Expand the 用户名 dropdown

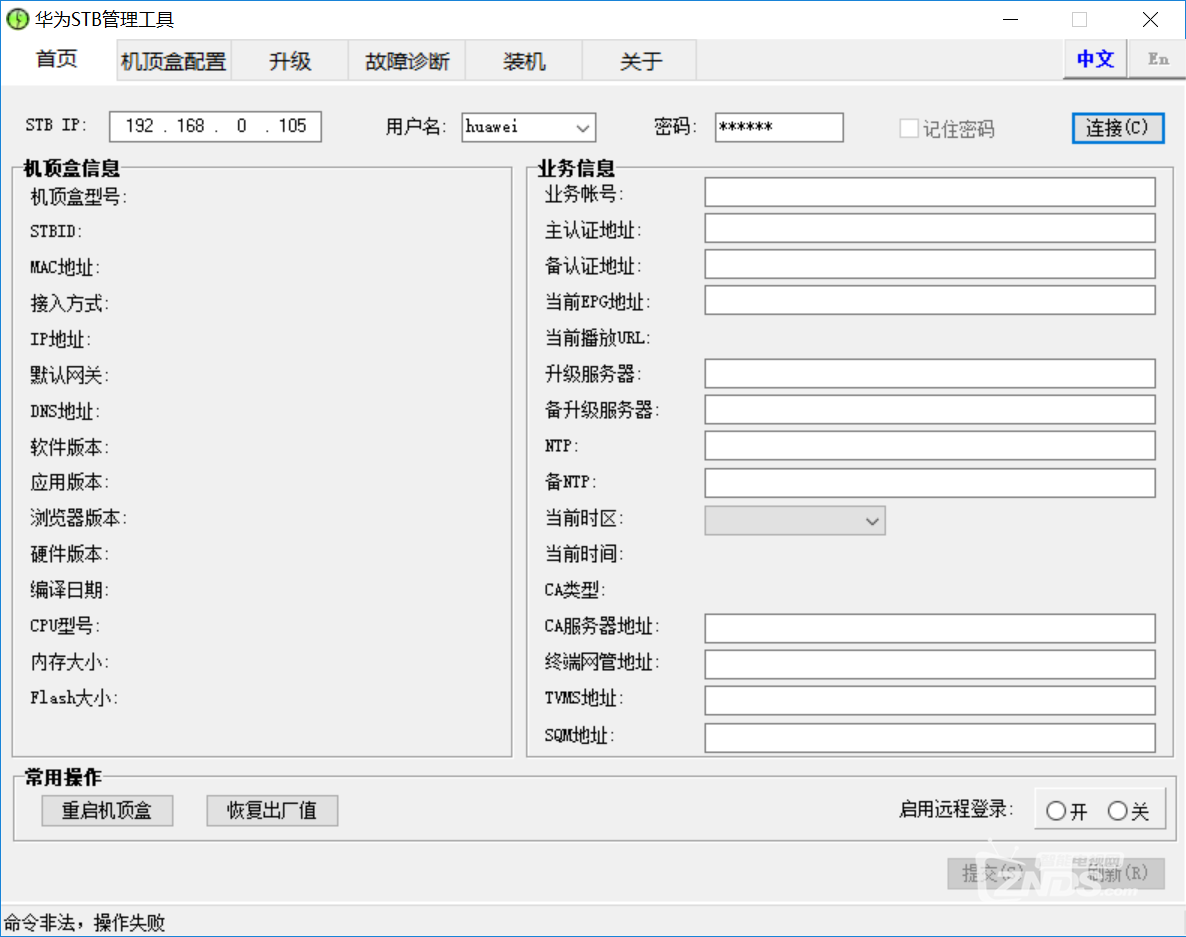point(582,128)
